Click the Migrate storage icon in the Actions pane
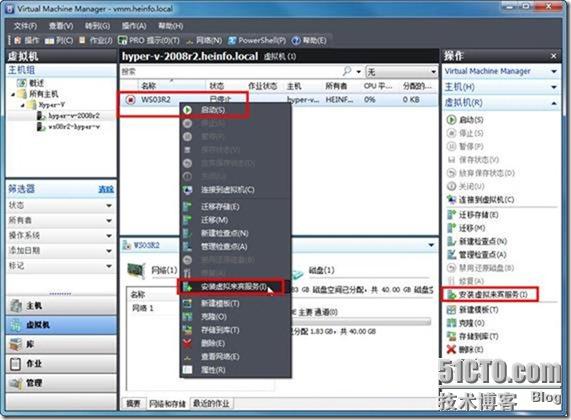571x420 pixels. coord(451,215)
